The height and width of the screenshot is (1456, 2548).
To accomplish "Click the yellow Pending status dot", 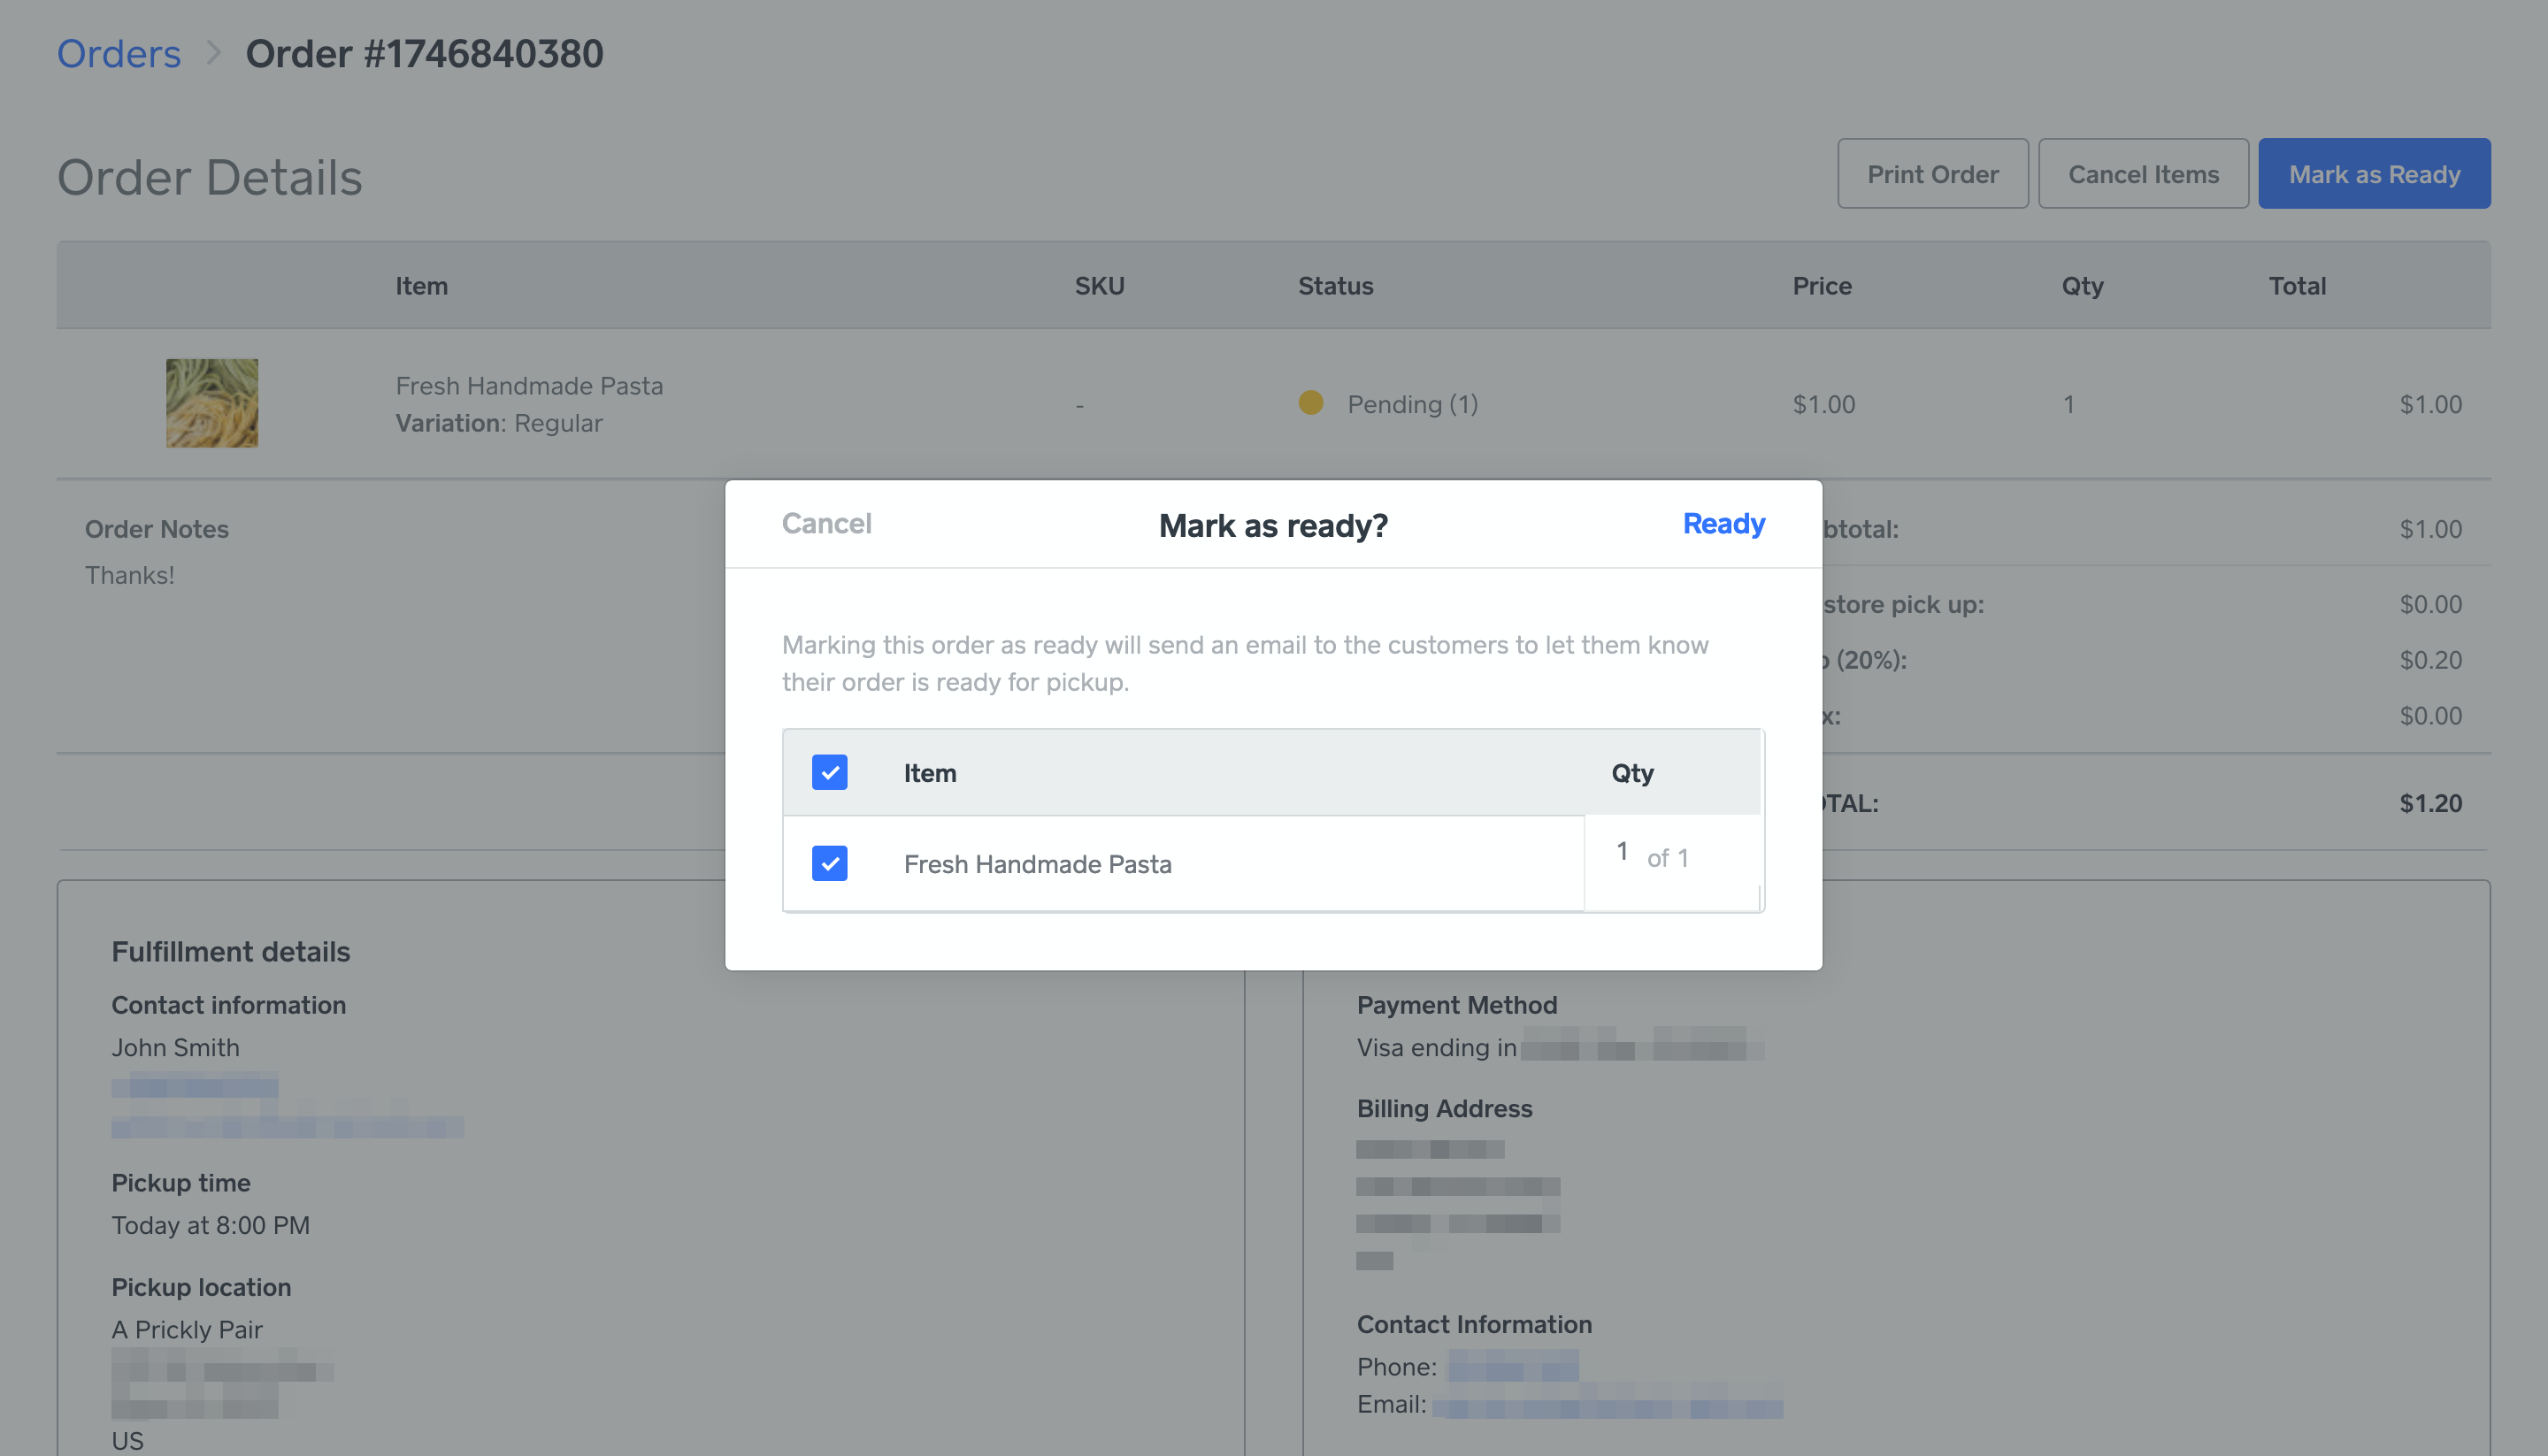I will [x=1310, y=403].
